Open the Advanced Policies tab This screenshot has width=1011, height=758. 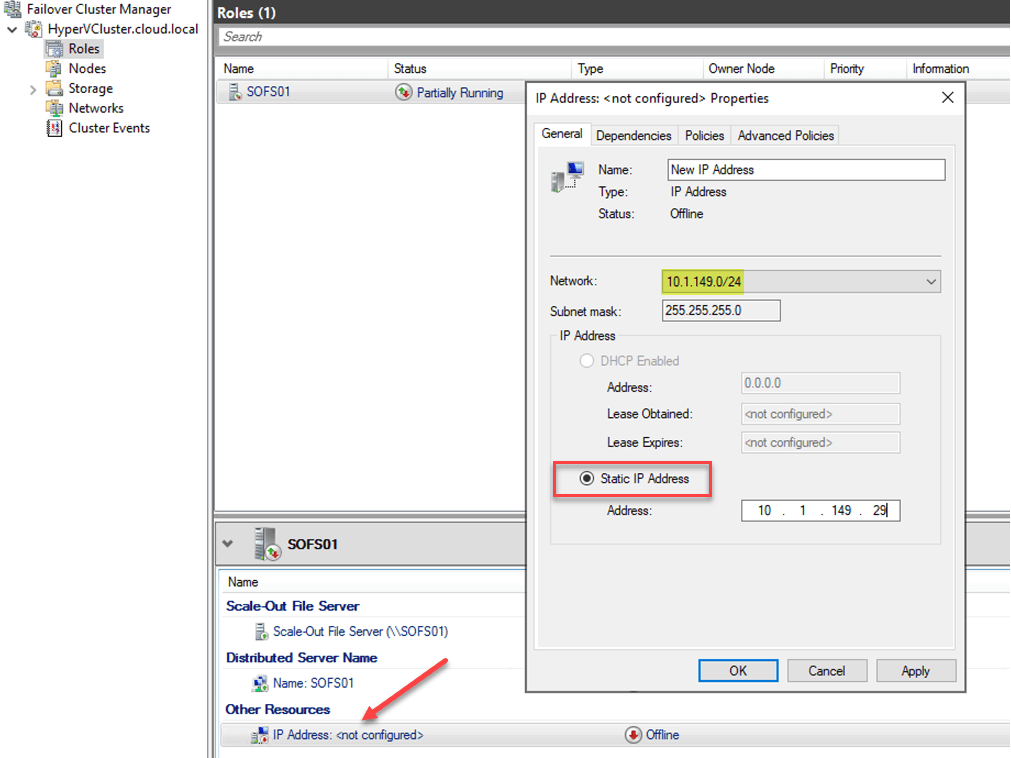785,135
